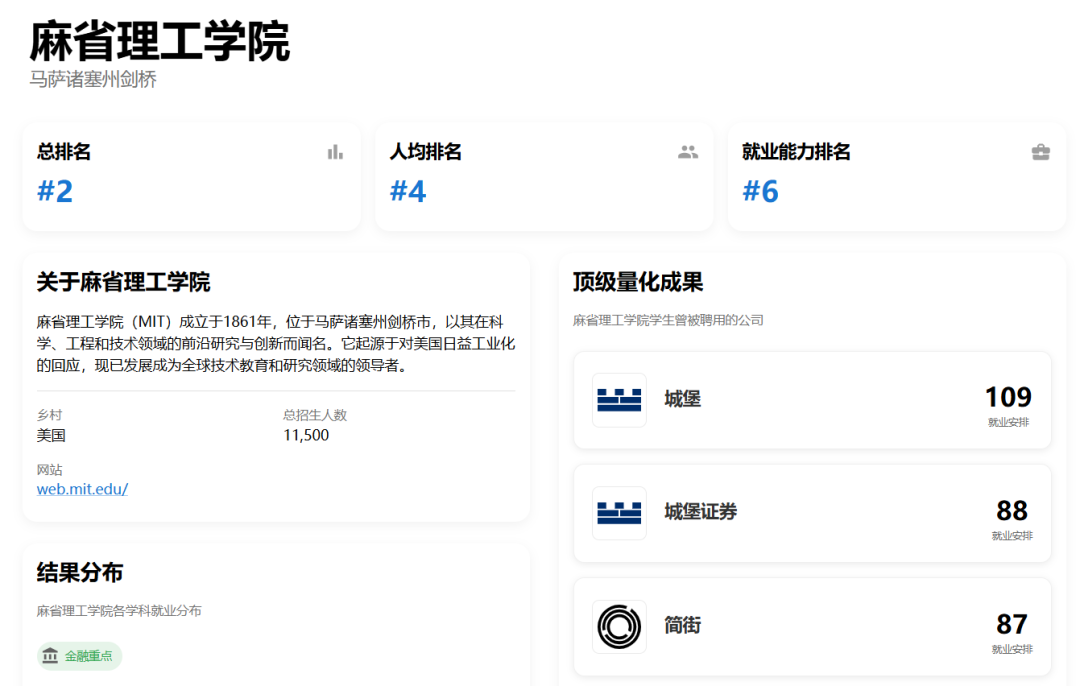Click the 87 placements number
The height and width of the screenshot is (686, 1080).
[x=1012, y=625]
